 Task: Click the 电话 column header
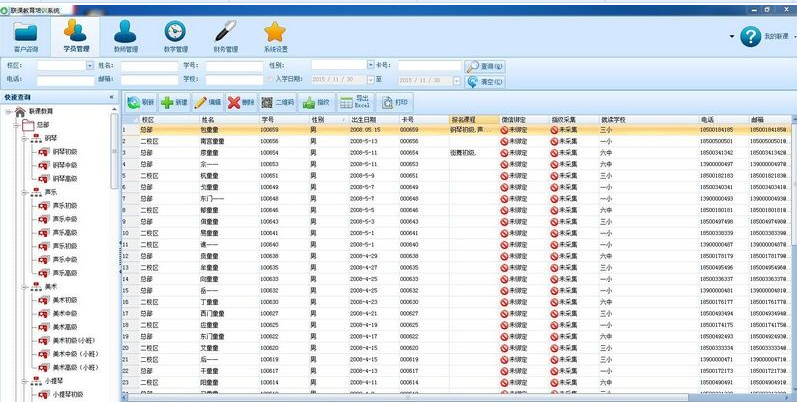click(x=724, y=120)
